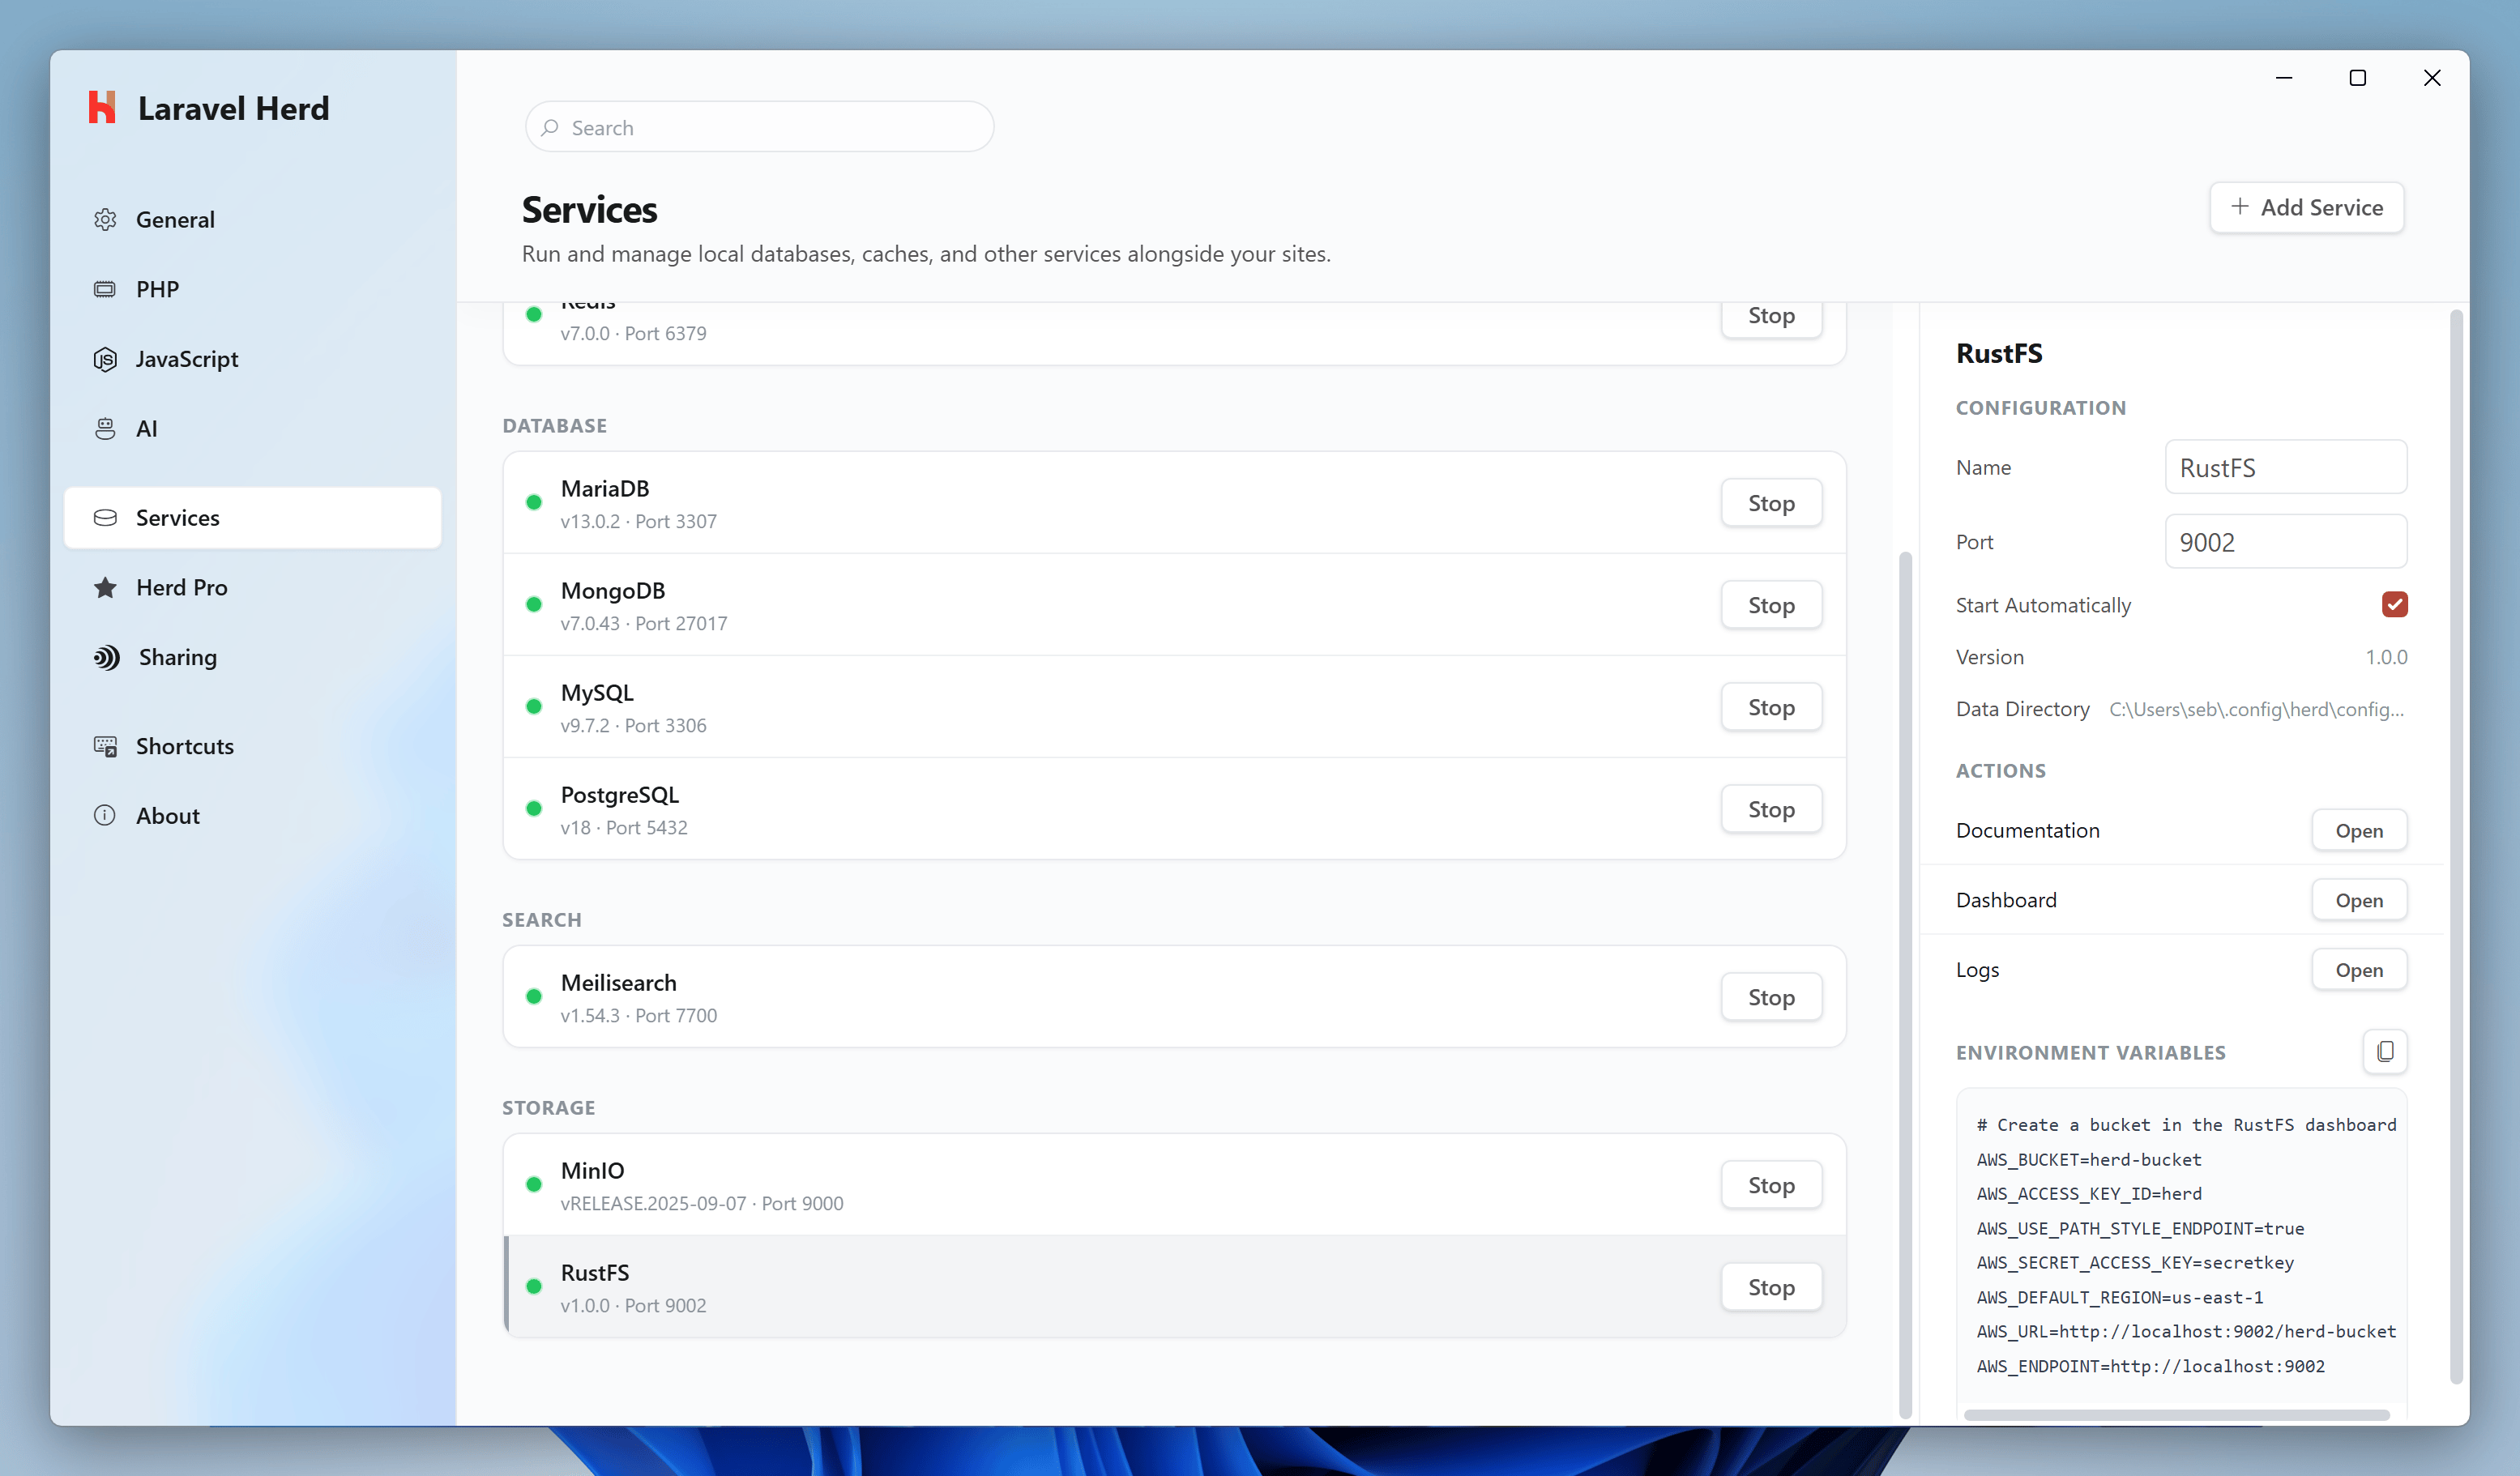Open the General settings section
The image size is (2520, 1476).
coord(252,219)
